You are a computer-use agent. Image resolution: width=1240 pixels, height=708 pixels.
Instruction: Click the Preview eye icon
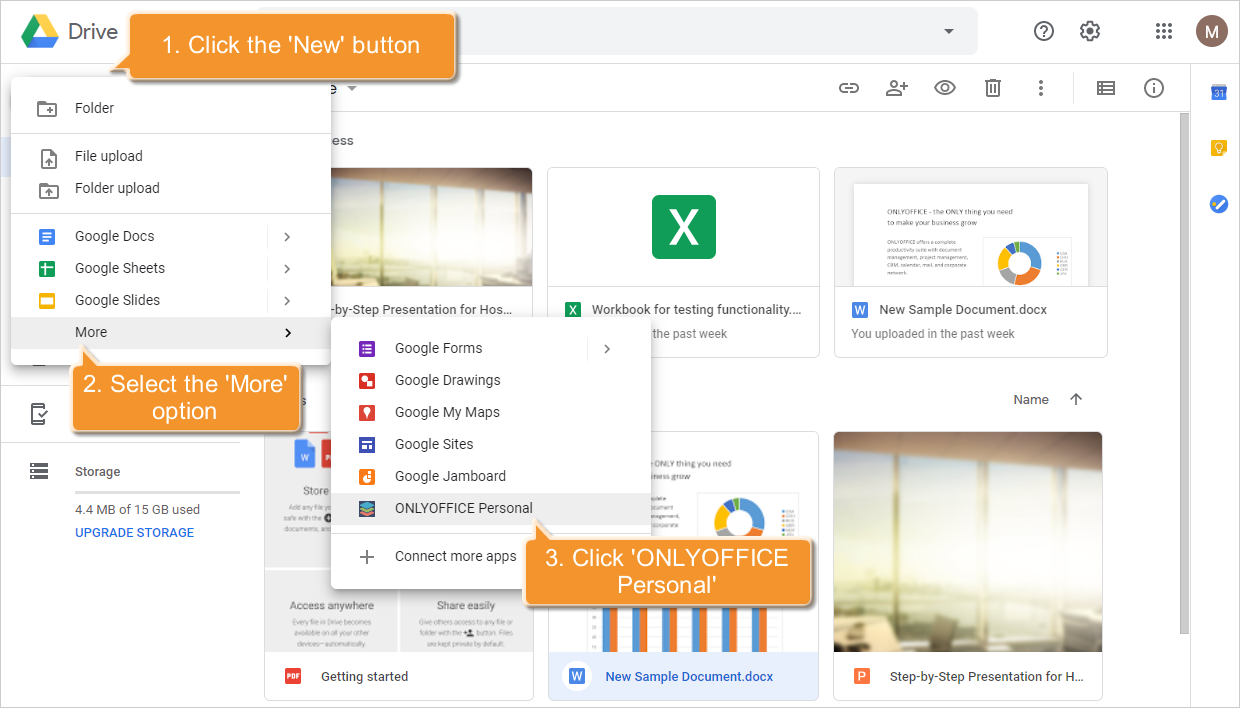(x=945, y=88)
